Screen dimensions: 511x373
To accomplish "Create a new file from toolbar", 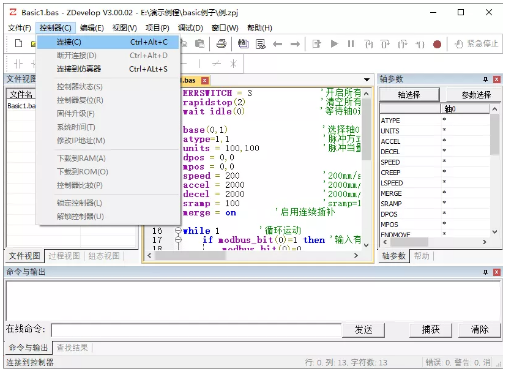I will pyautogui.click(x=19, y=43).
